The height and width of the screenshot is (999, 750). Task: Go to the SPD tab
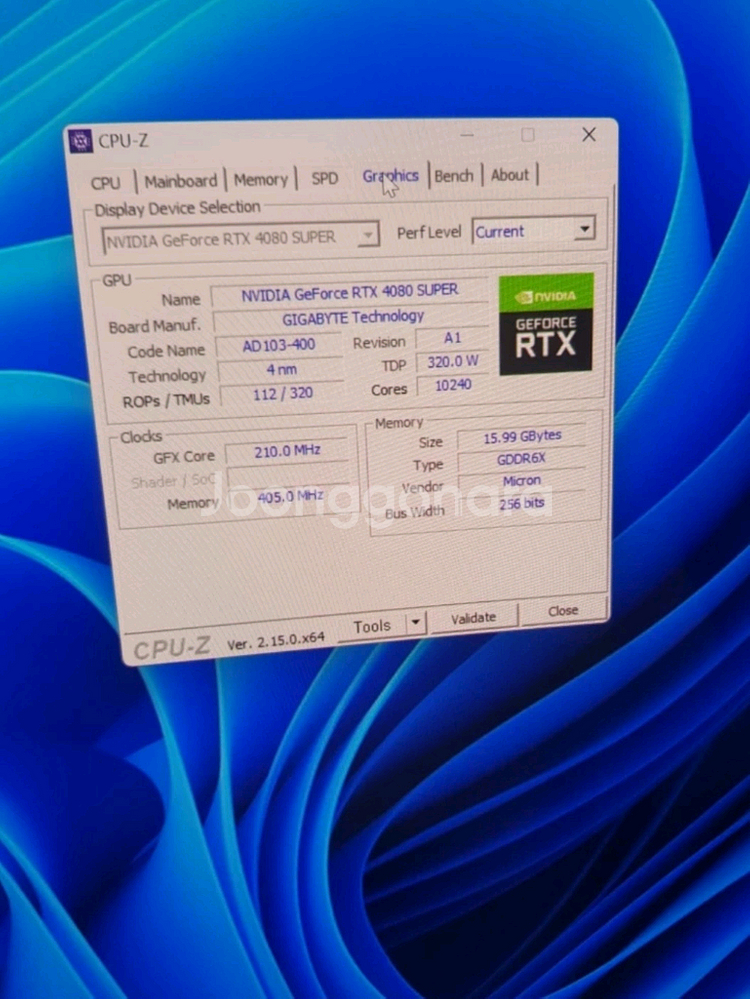(324, 178)
